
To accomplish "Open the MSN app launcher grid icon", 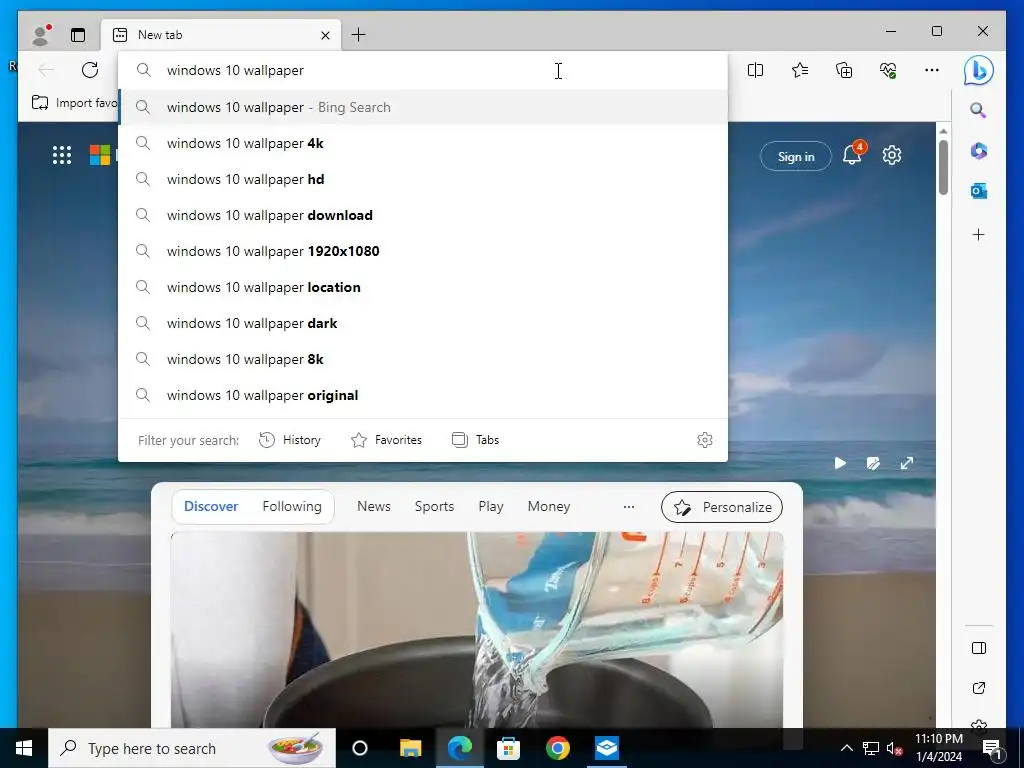I will pos(62,155).
